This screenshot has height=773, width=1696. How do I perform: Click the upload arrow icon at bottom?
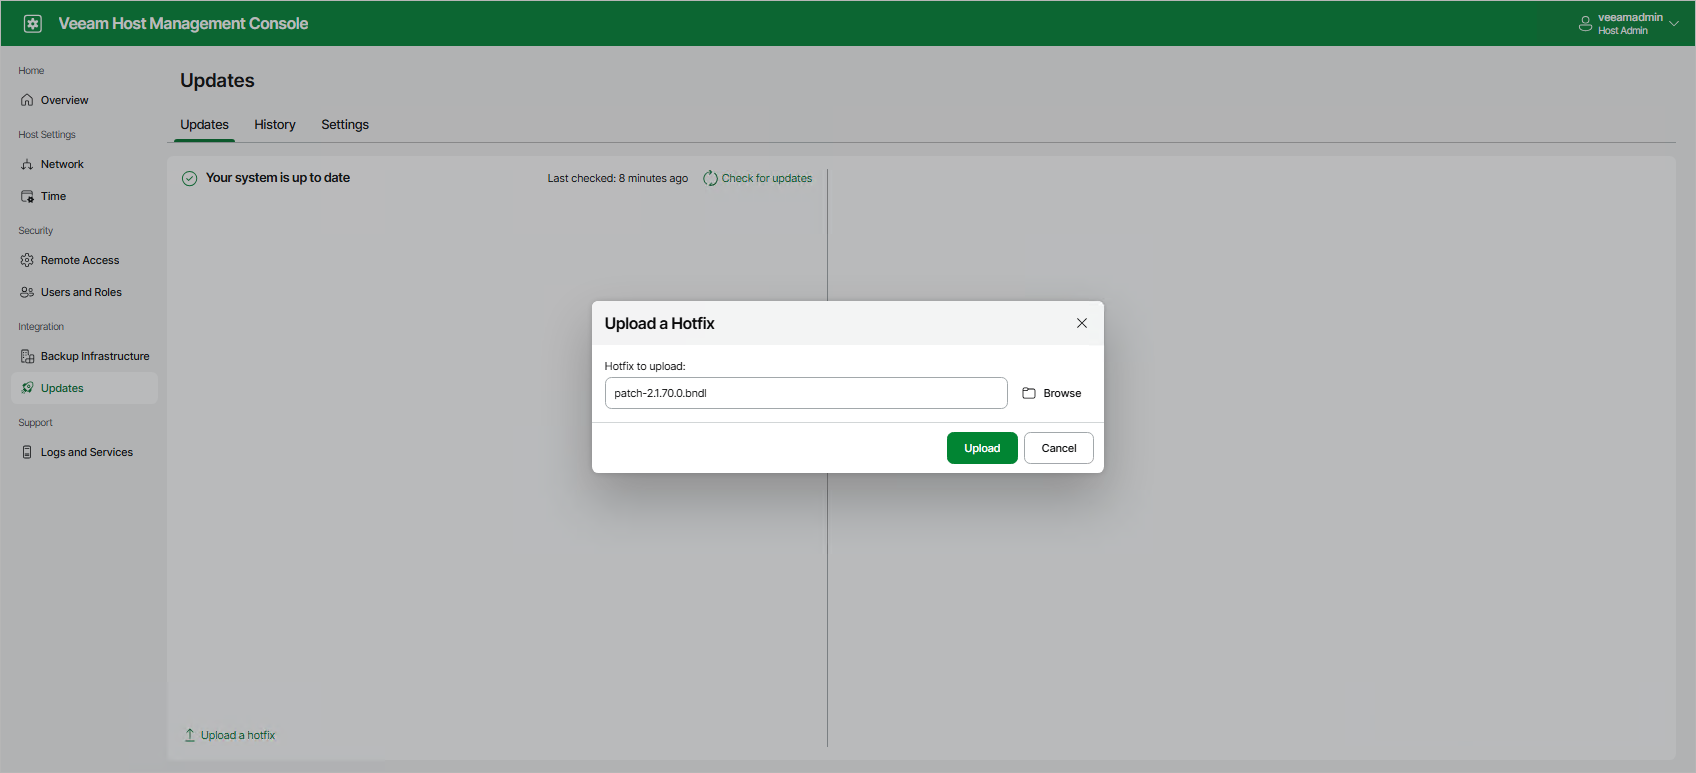190,735
